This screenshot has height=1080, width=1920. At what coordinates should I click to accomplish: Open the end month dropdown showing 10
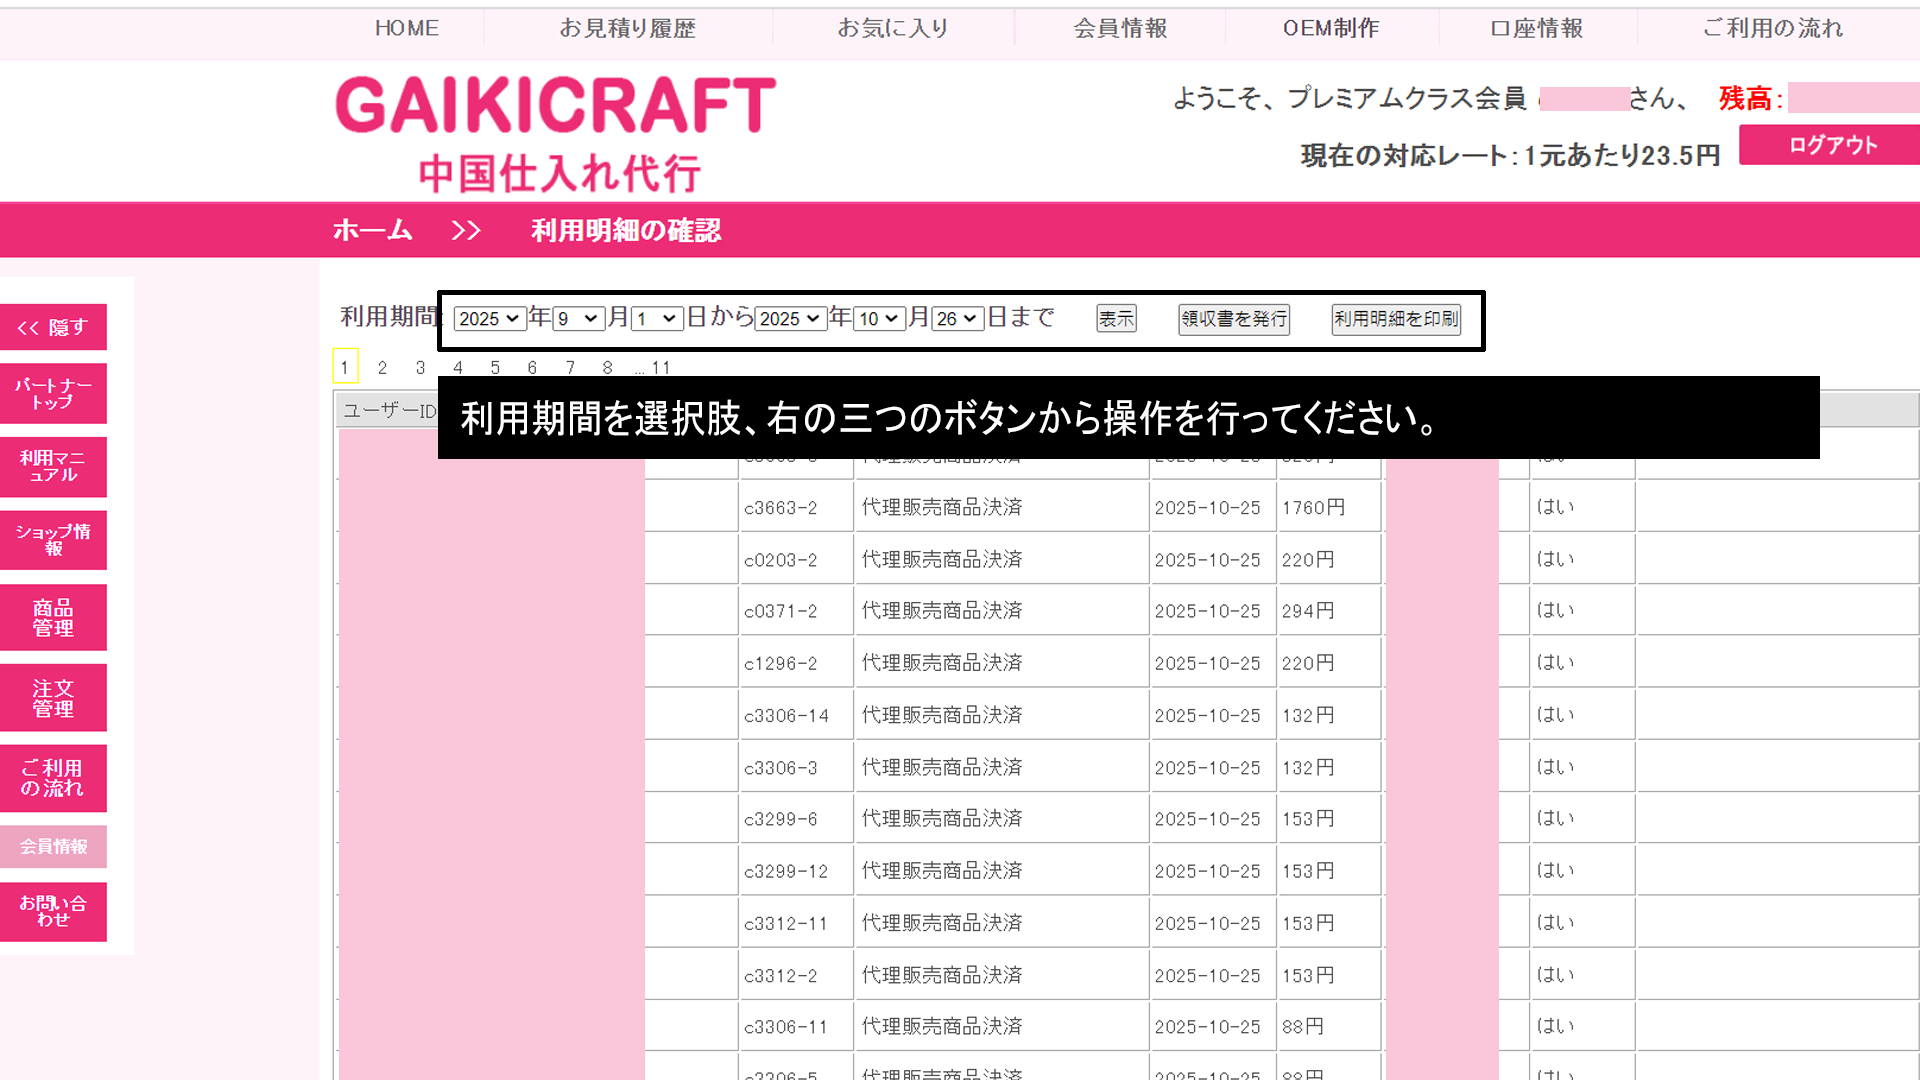(x=878, y=318)
